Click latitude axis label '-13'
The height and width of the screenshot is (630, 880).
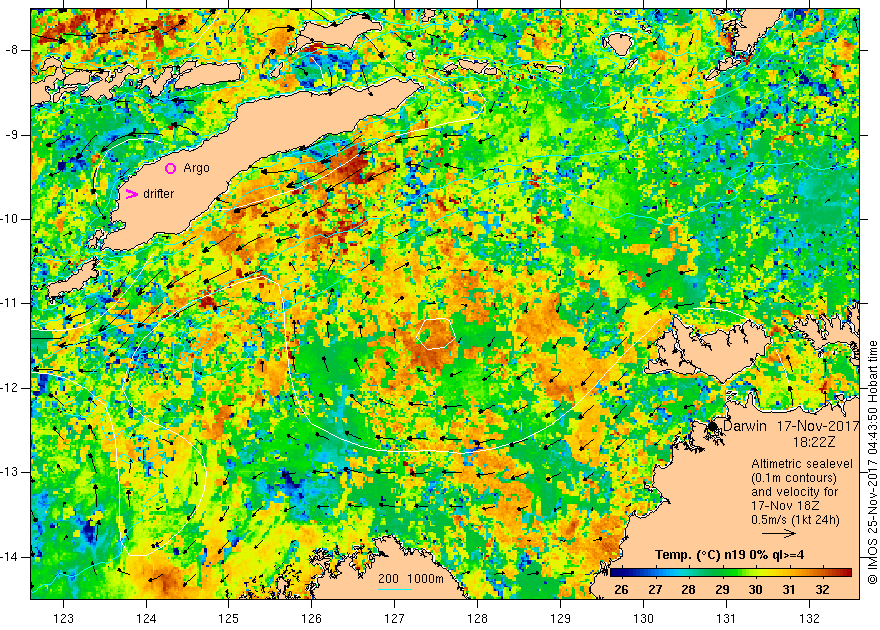point(10,472)
